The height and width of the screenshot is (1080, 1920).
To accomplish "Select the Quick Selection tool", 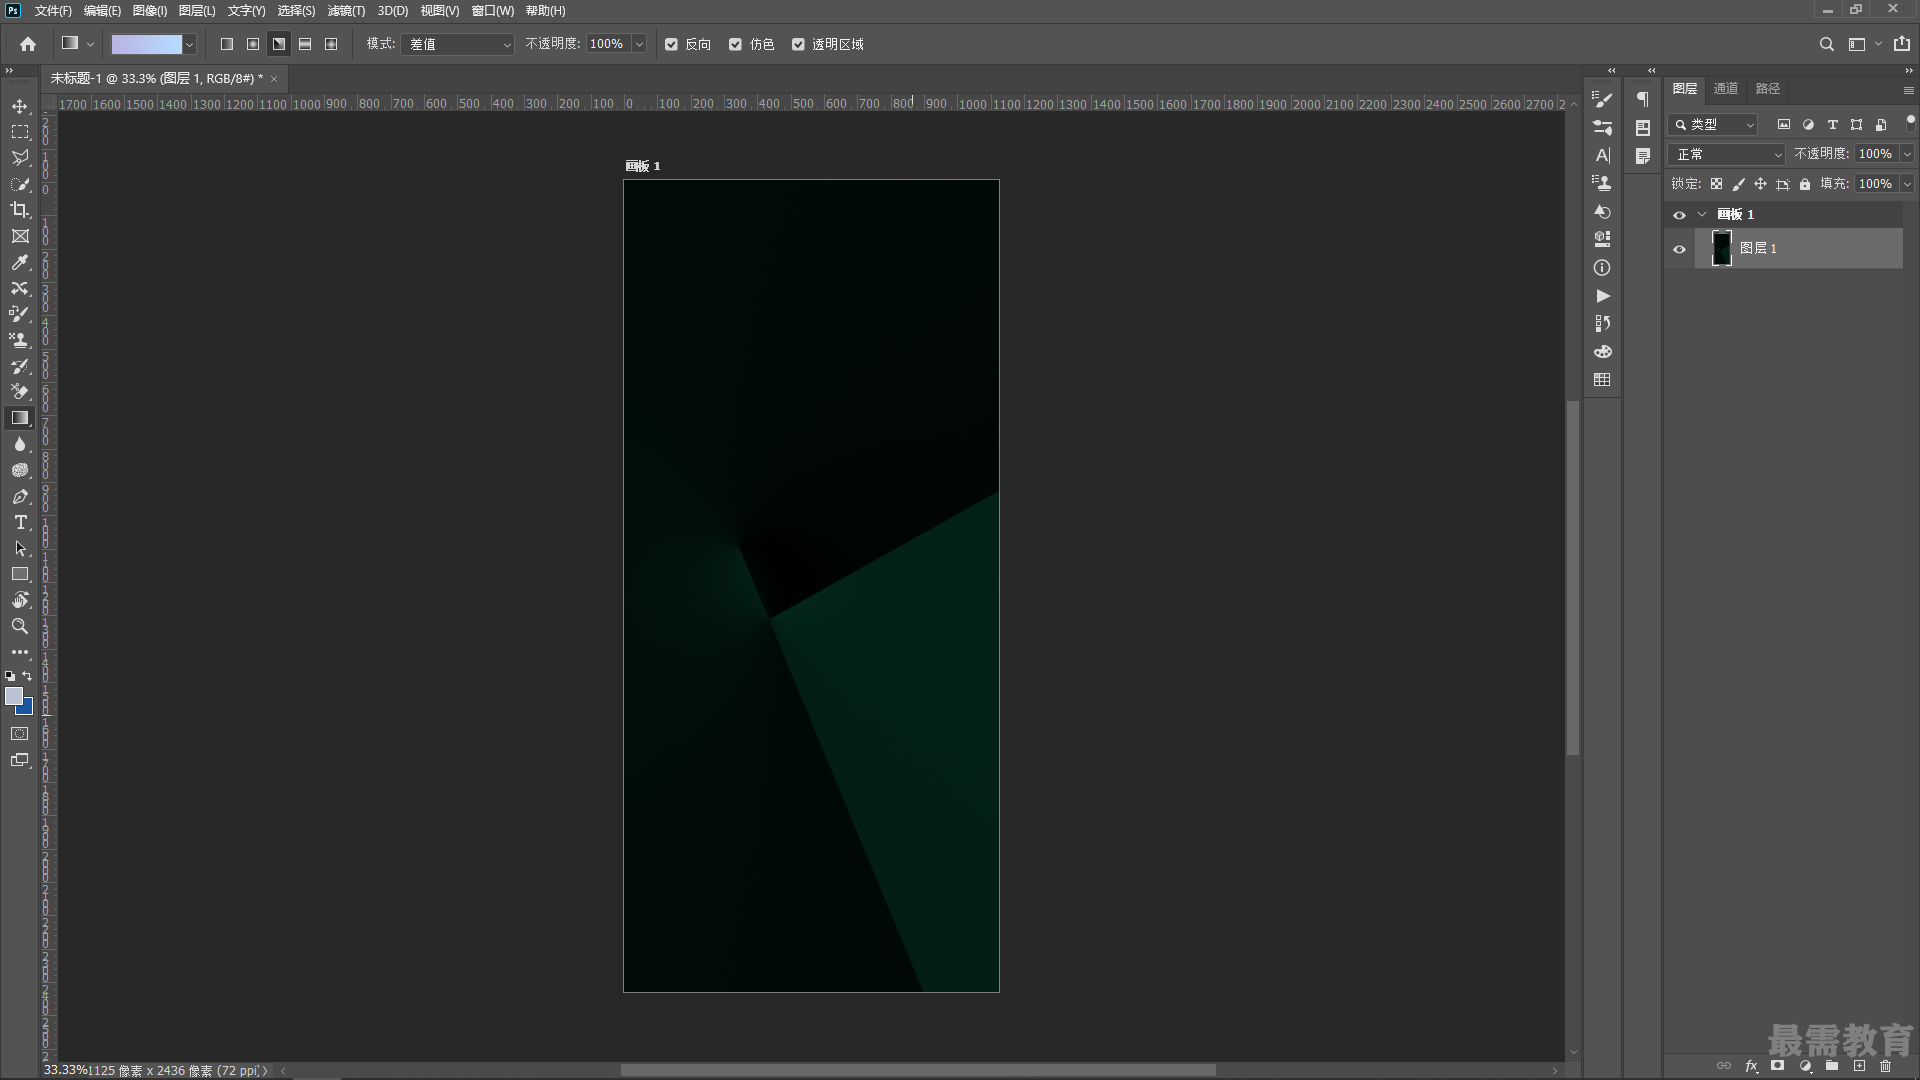I will (x=20, y=184).
